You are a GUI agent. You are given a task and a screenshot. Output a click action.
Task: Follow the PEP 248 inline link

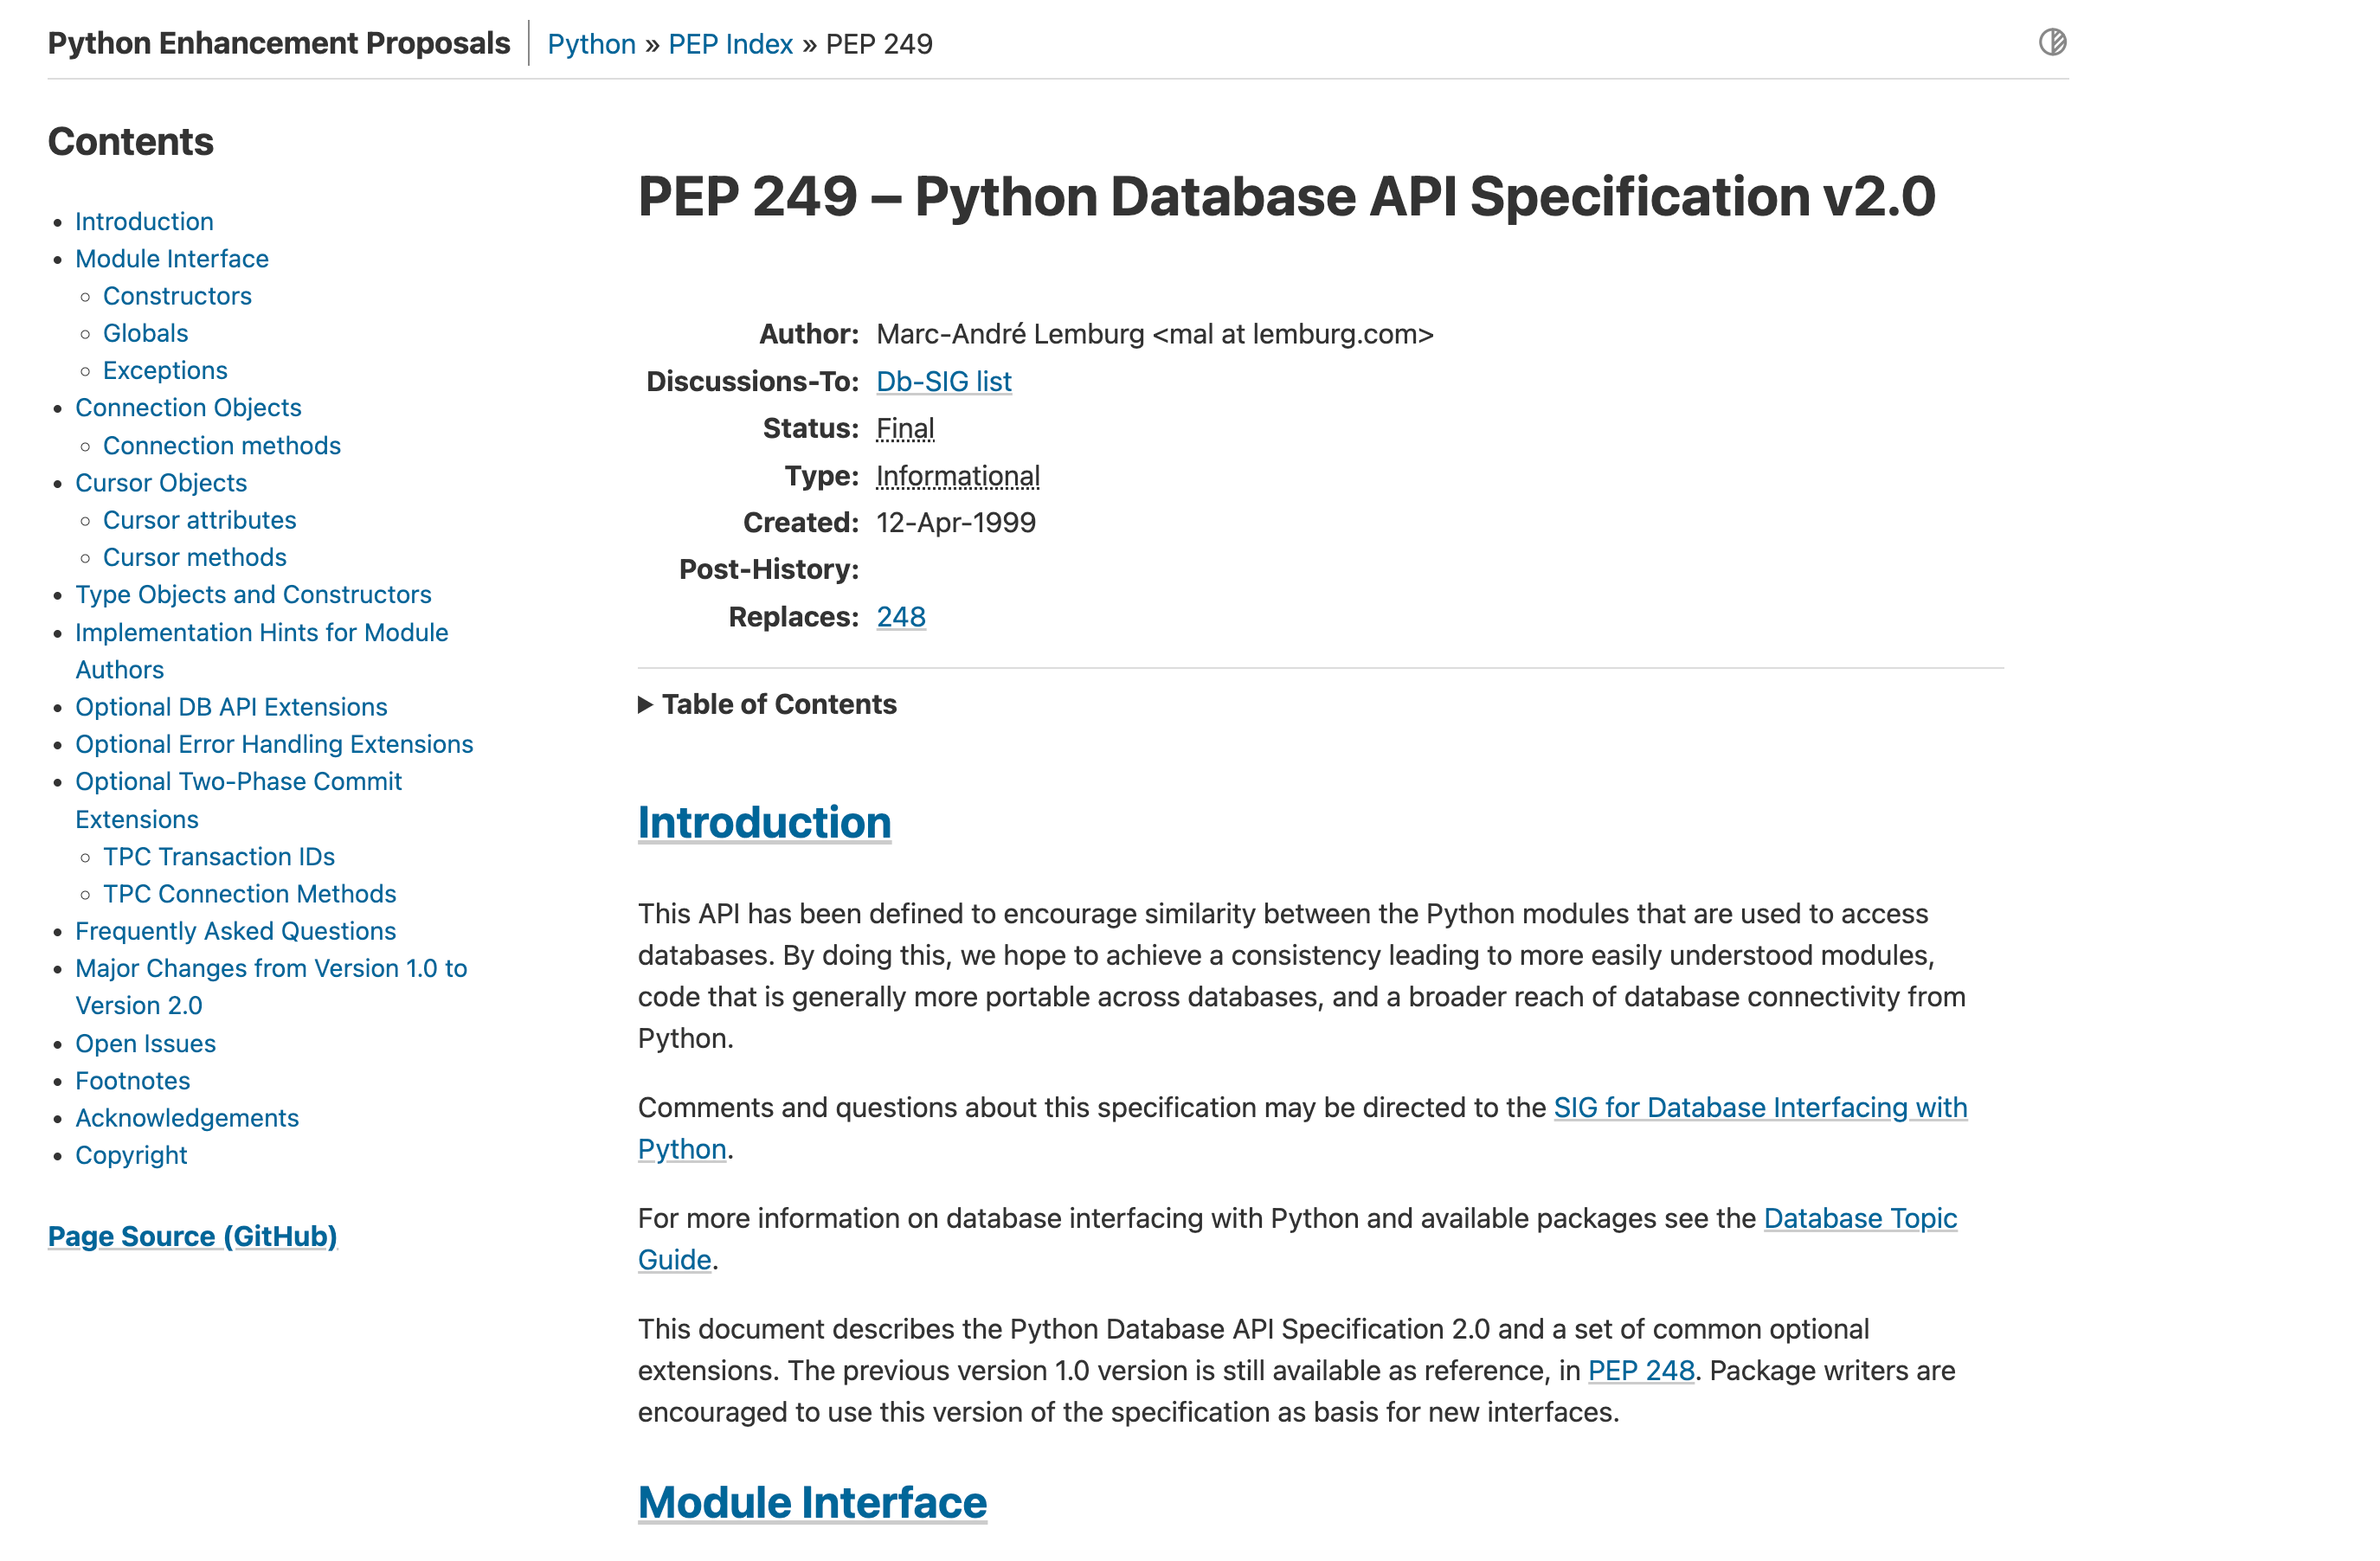1641,1370
